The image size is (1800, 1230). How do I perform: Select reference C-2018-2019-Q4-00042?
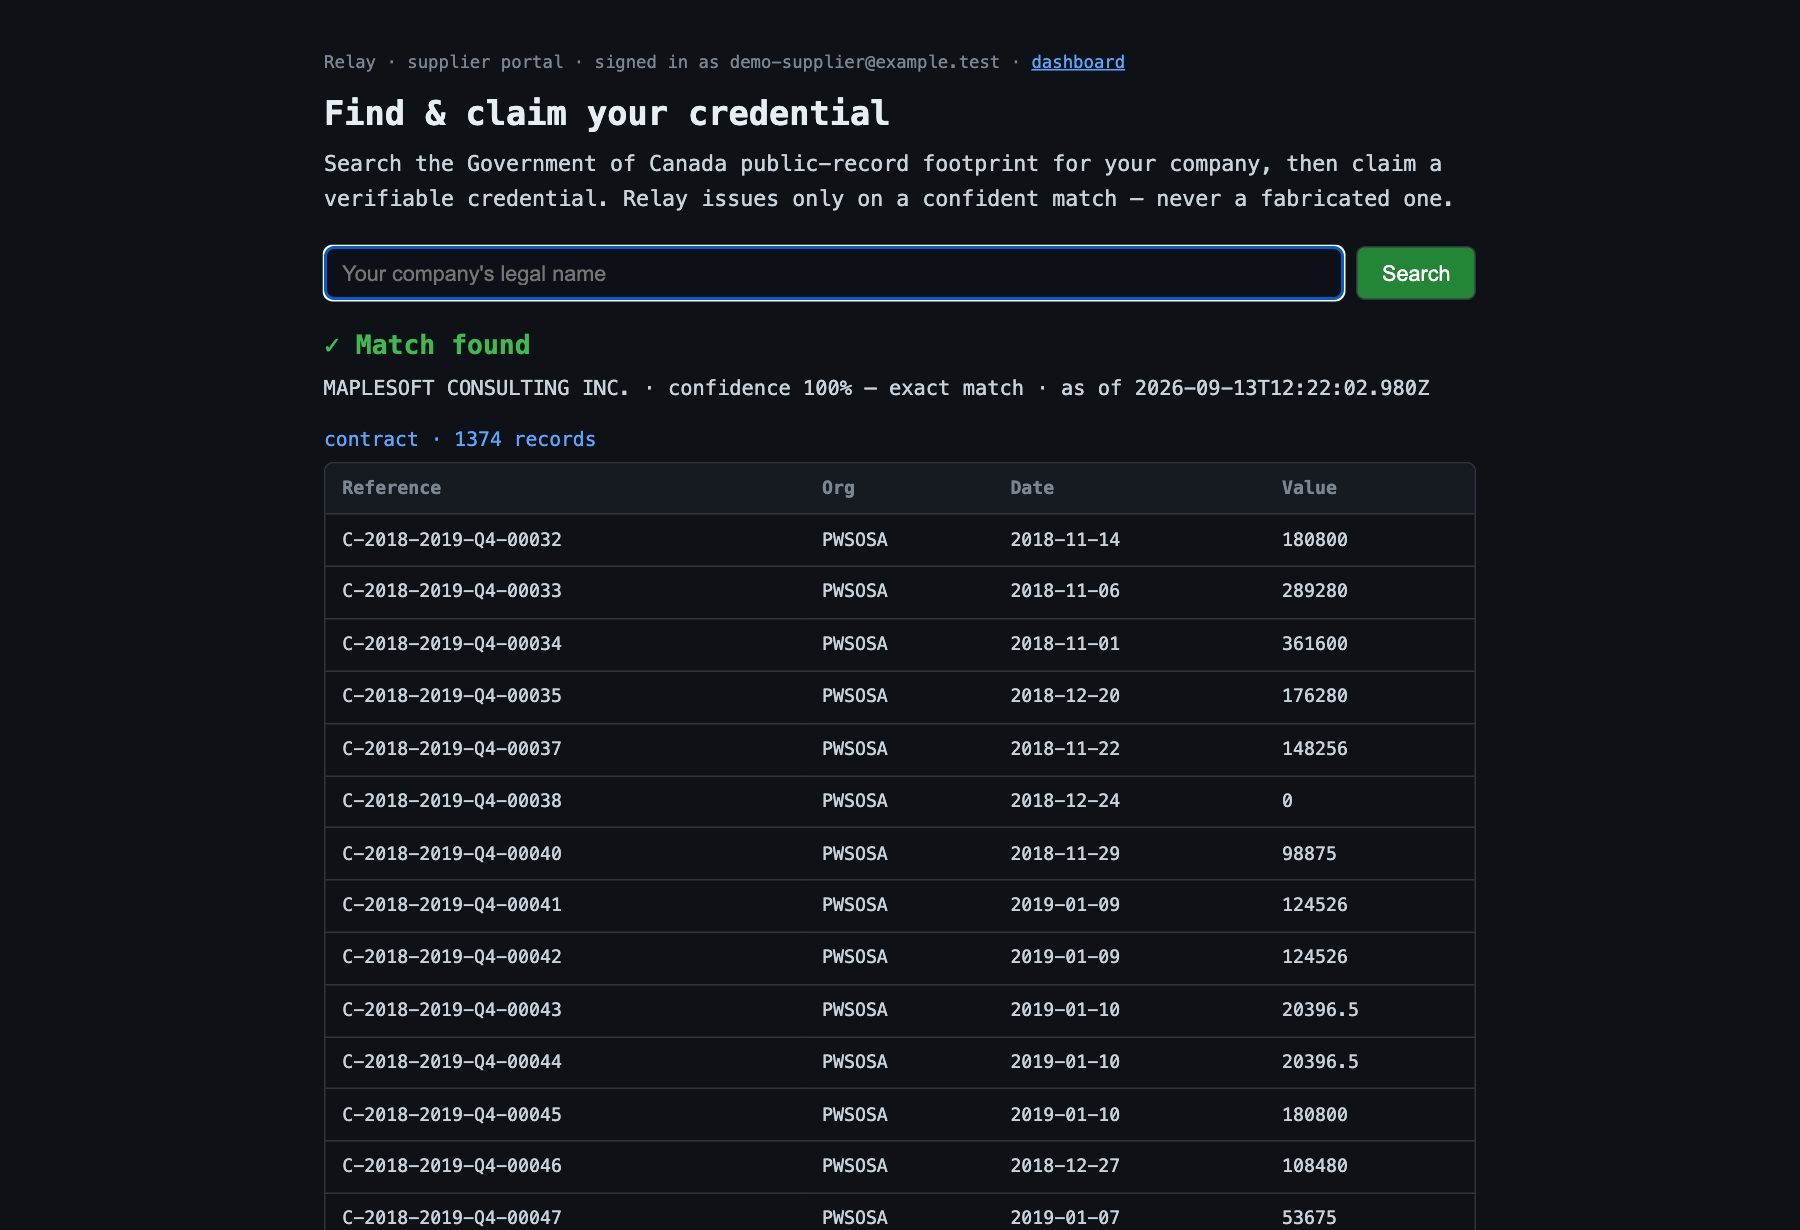452,957
